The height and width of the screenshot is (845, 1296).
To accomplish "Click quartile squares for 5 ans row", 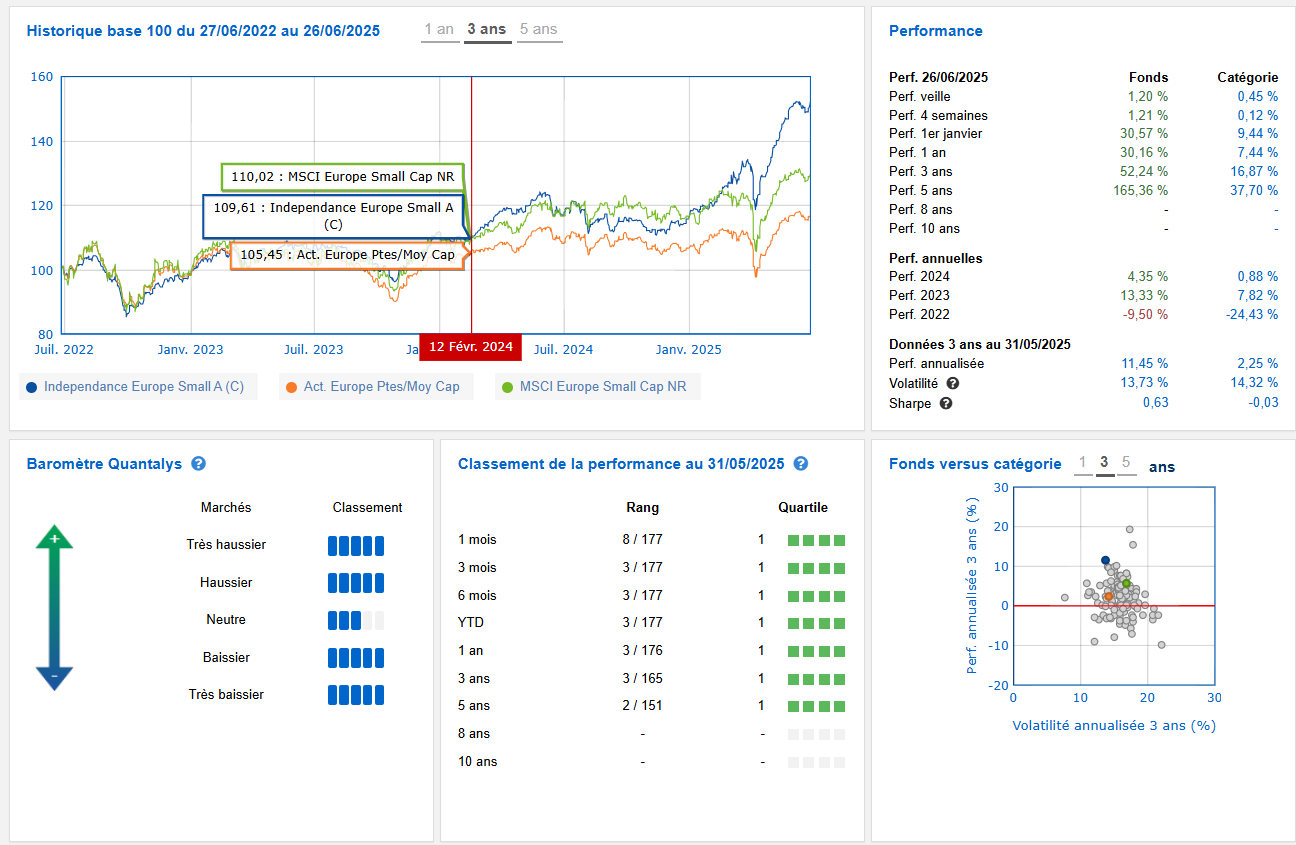I will (816, 706).
